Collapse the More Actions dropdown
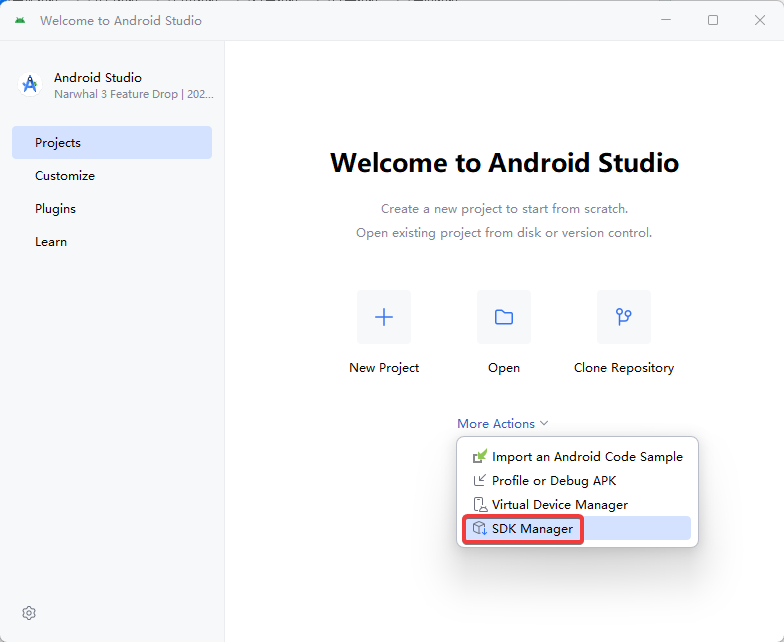784x642 pixels. 502,424
